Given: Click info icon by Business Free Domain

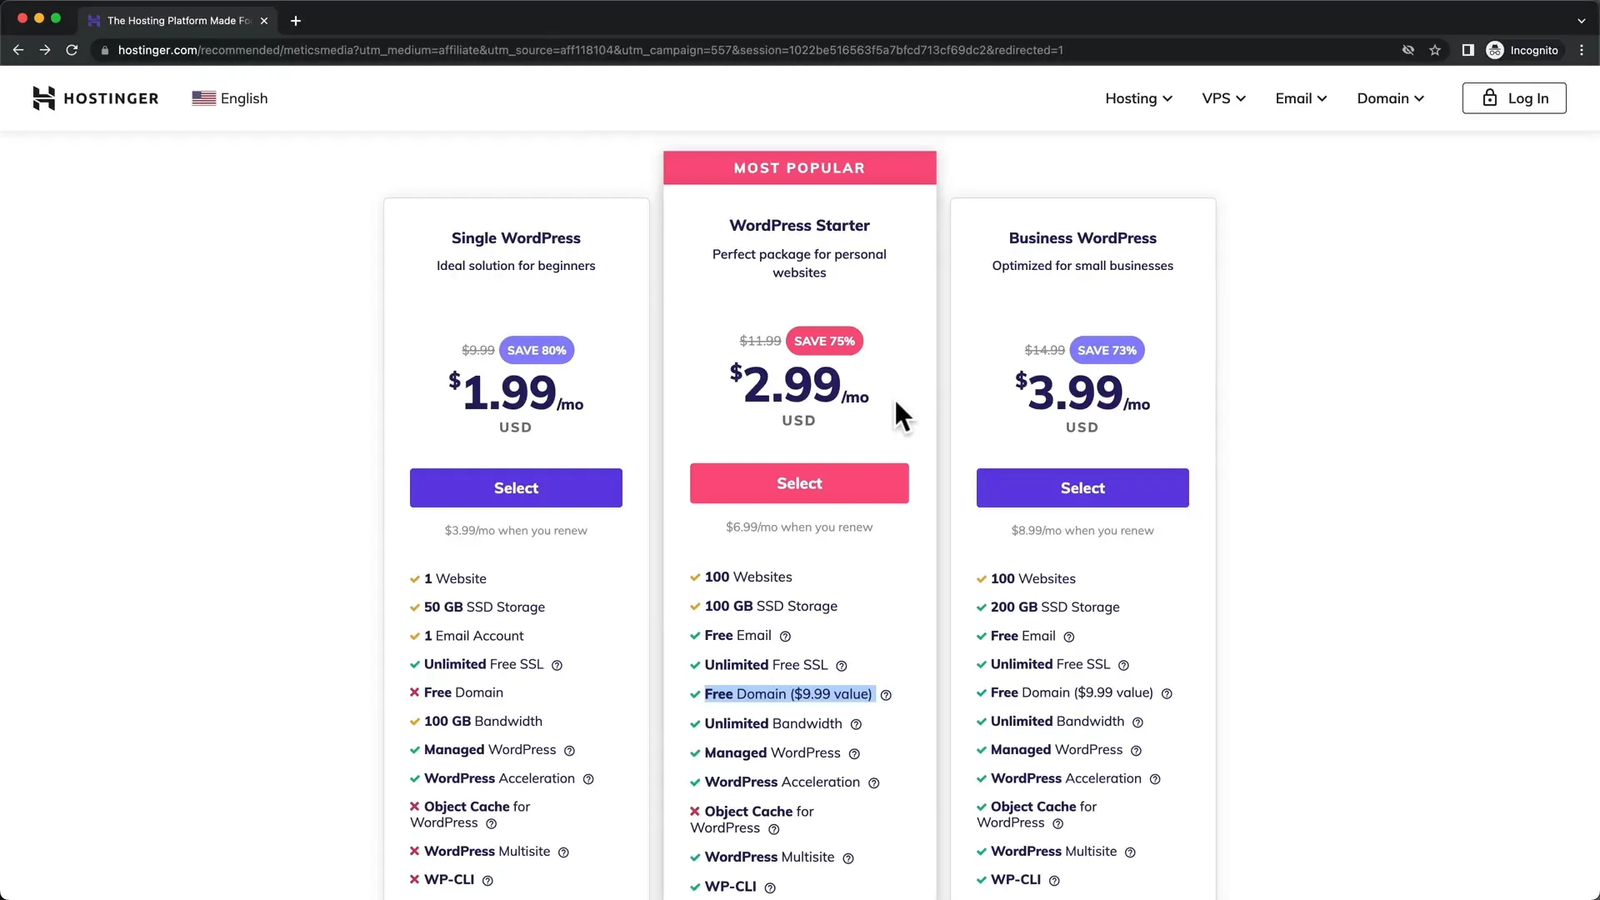Looking at the screenshot, I should (x=1167, y=693).
